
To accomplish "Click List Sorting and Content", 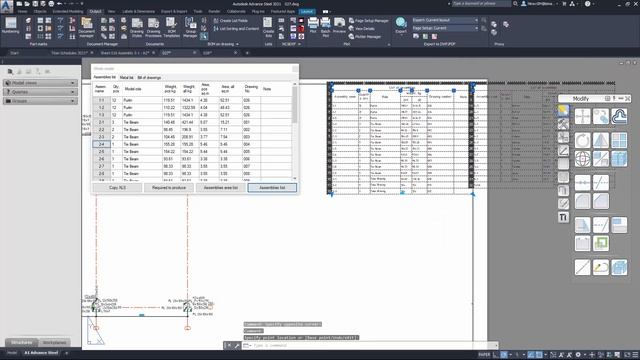I will tap(236, 29).
